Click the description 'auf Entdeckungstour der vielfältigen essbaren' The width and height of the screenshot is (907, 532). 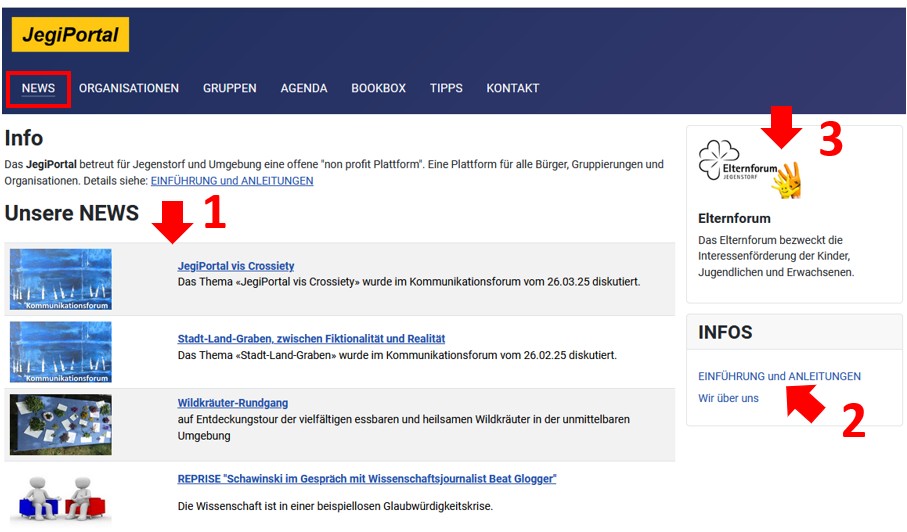point(403,427)
